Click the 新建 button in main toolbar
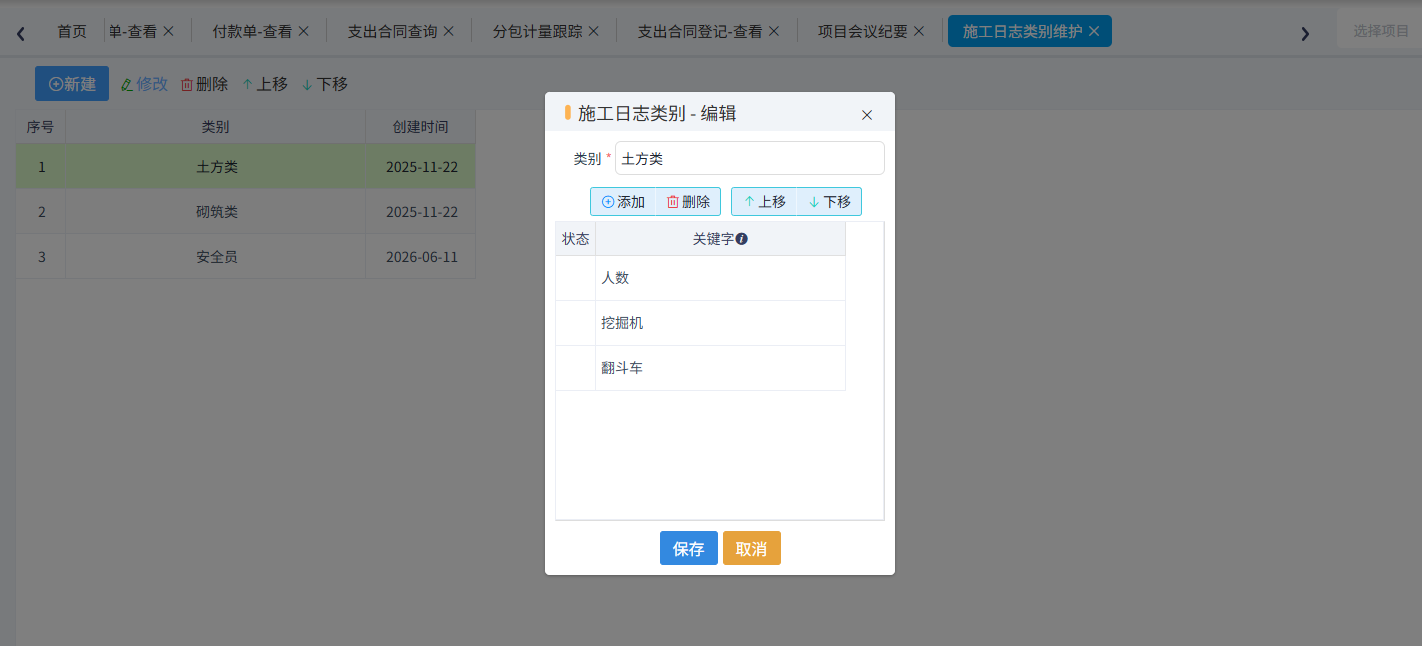 (x=72, y=84)
